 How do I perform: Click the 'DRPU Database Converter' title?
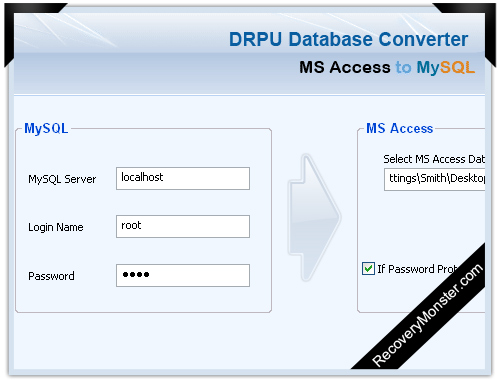point(348,39)
